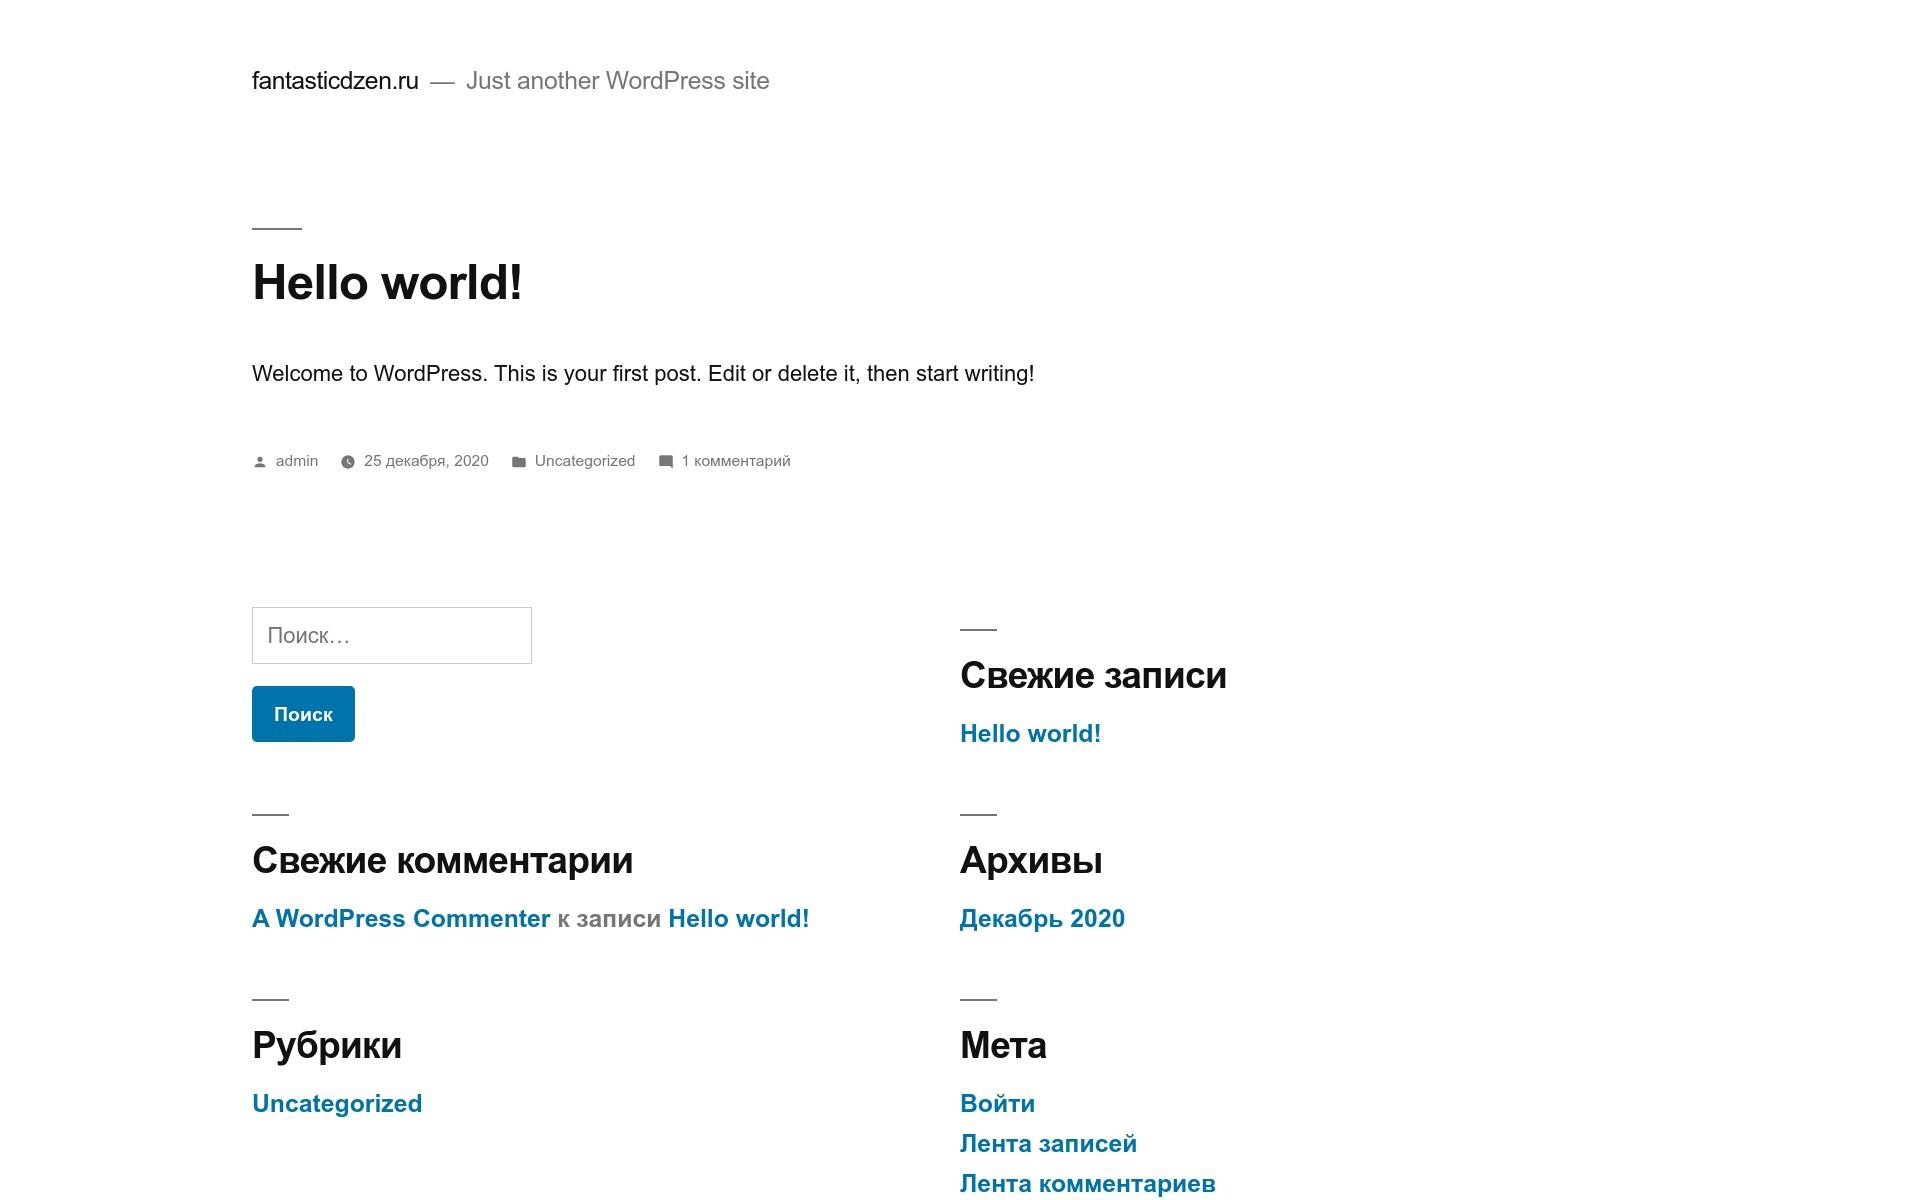Click the folder icon before Uncategorized meta
1920x1200 pixels.
pos(519,462)
